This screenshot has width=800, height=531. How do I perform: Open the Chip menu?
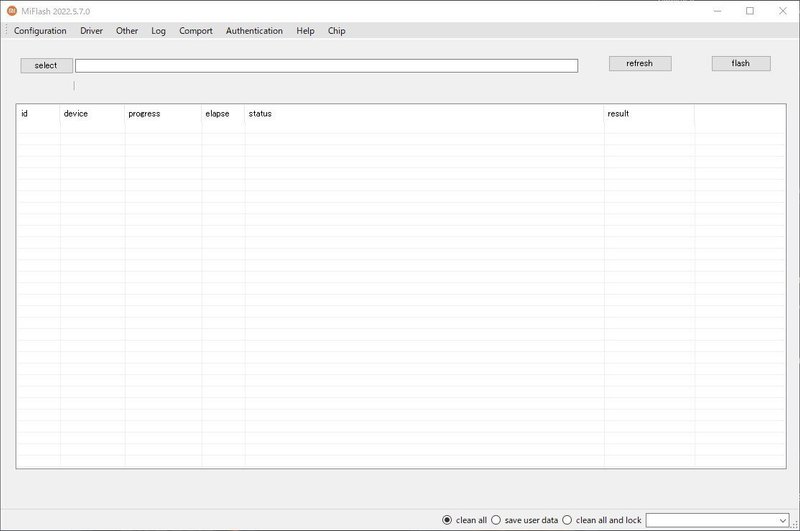336,31
